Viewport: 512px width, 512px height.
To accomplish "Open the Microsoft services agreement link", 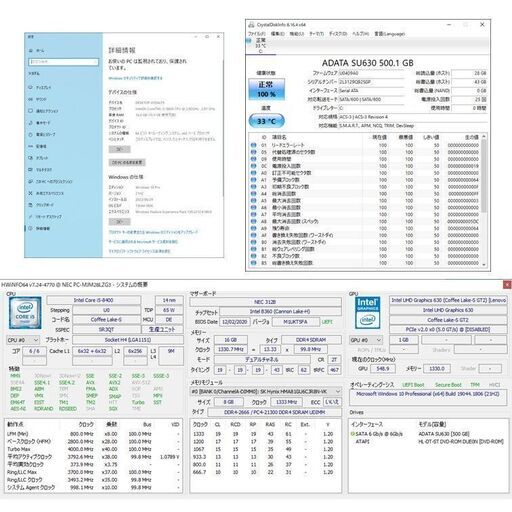I will [143, 242].
